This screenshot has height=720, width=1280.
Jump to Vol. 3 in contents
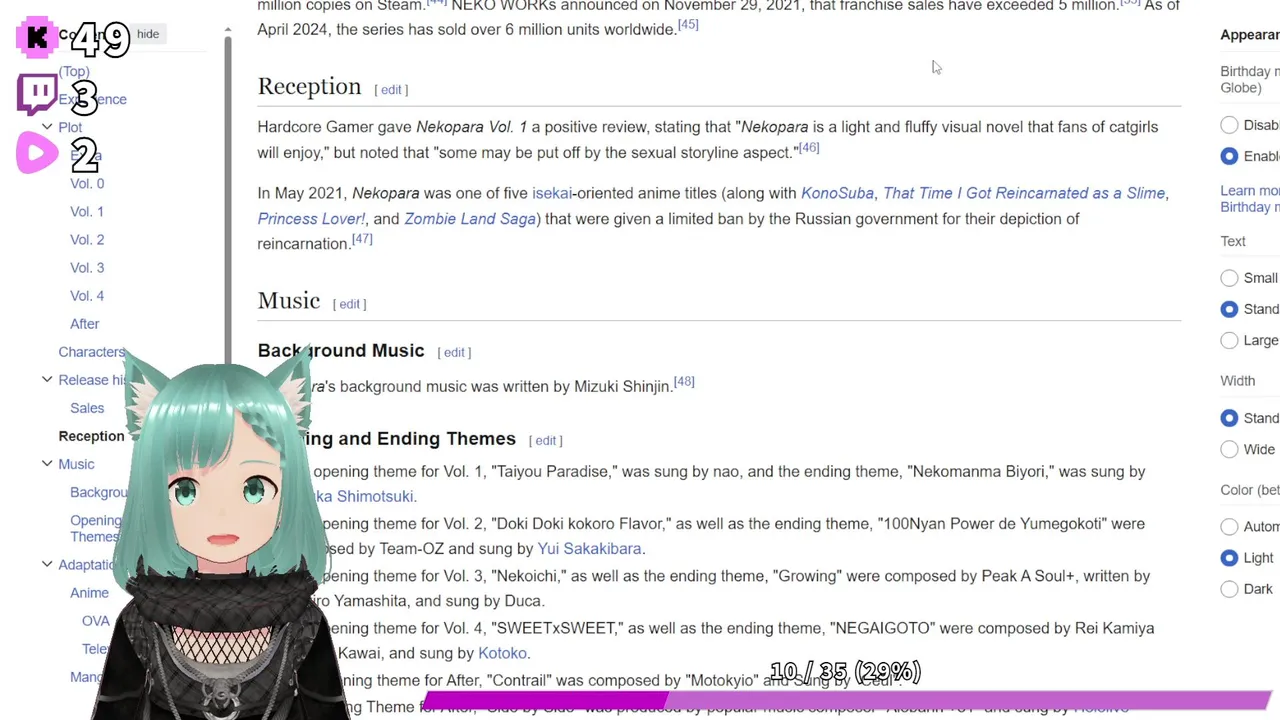(87, 268)
